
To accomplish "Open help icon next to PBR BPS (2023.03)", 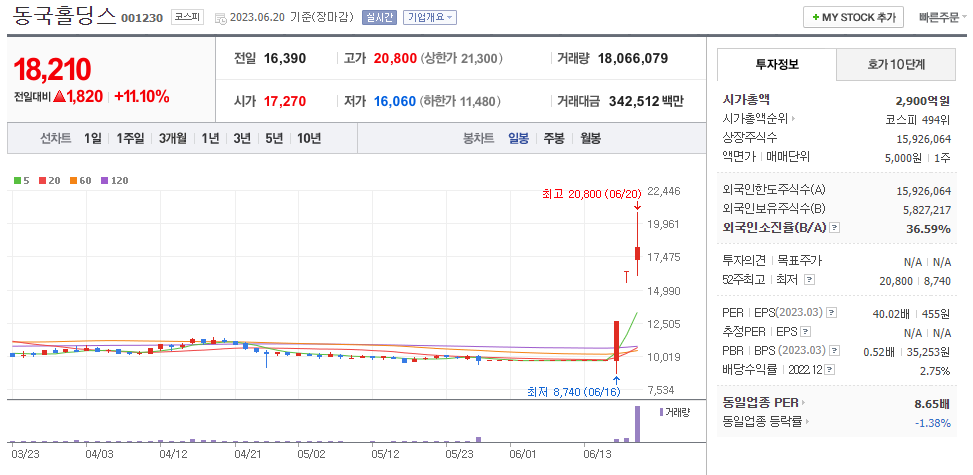I will pos(835,351).
